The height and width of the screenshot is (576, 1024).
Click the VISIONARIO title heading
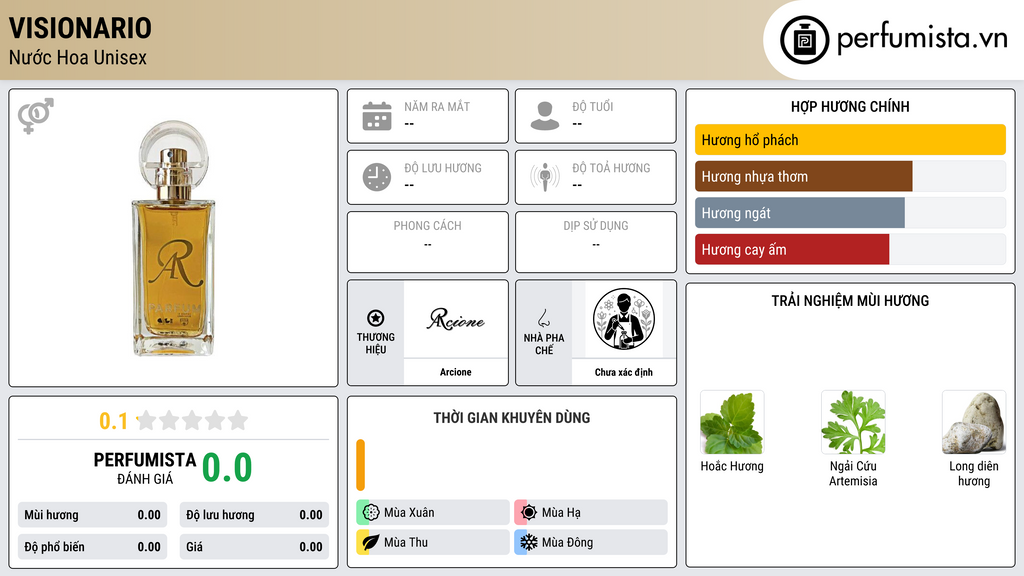pyautogui.click(x=80, y=29)
